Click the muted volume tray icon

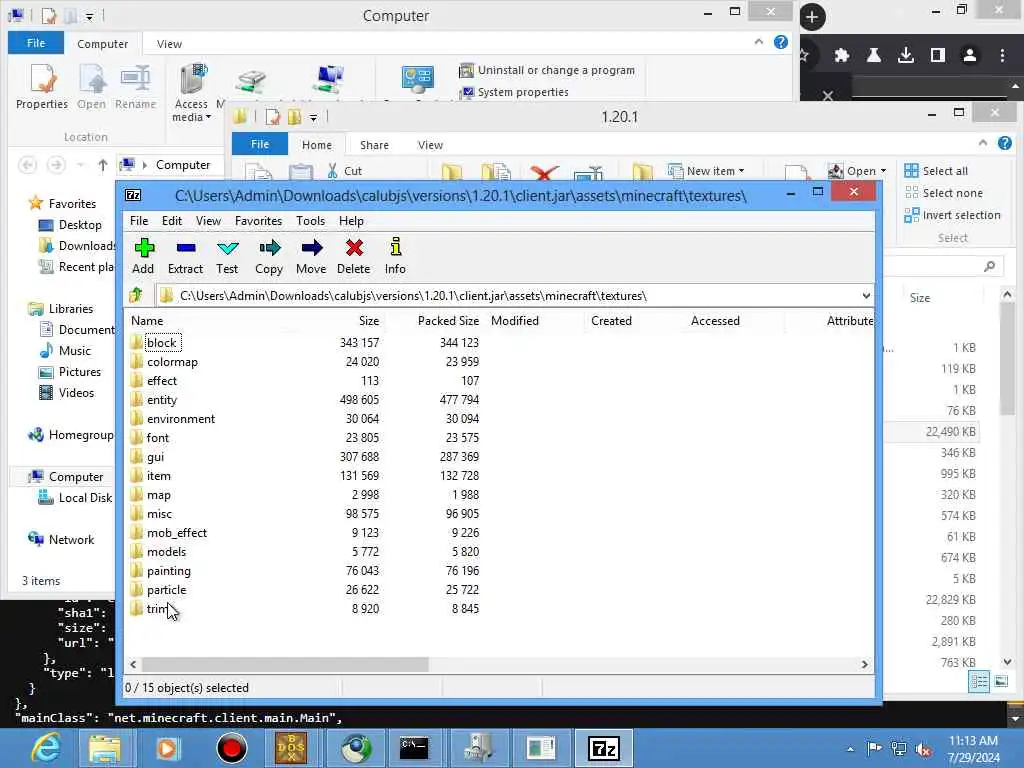pos(923,750)
